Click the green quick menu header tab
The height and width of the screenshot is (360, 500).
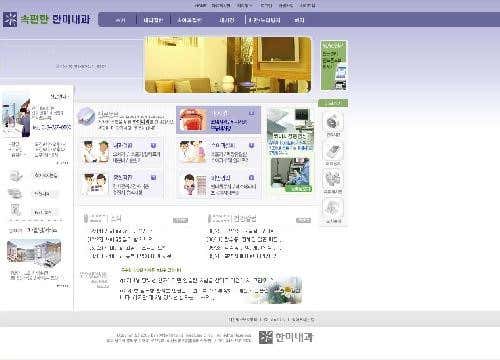333,103
